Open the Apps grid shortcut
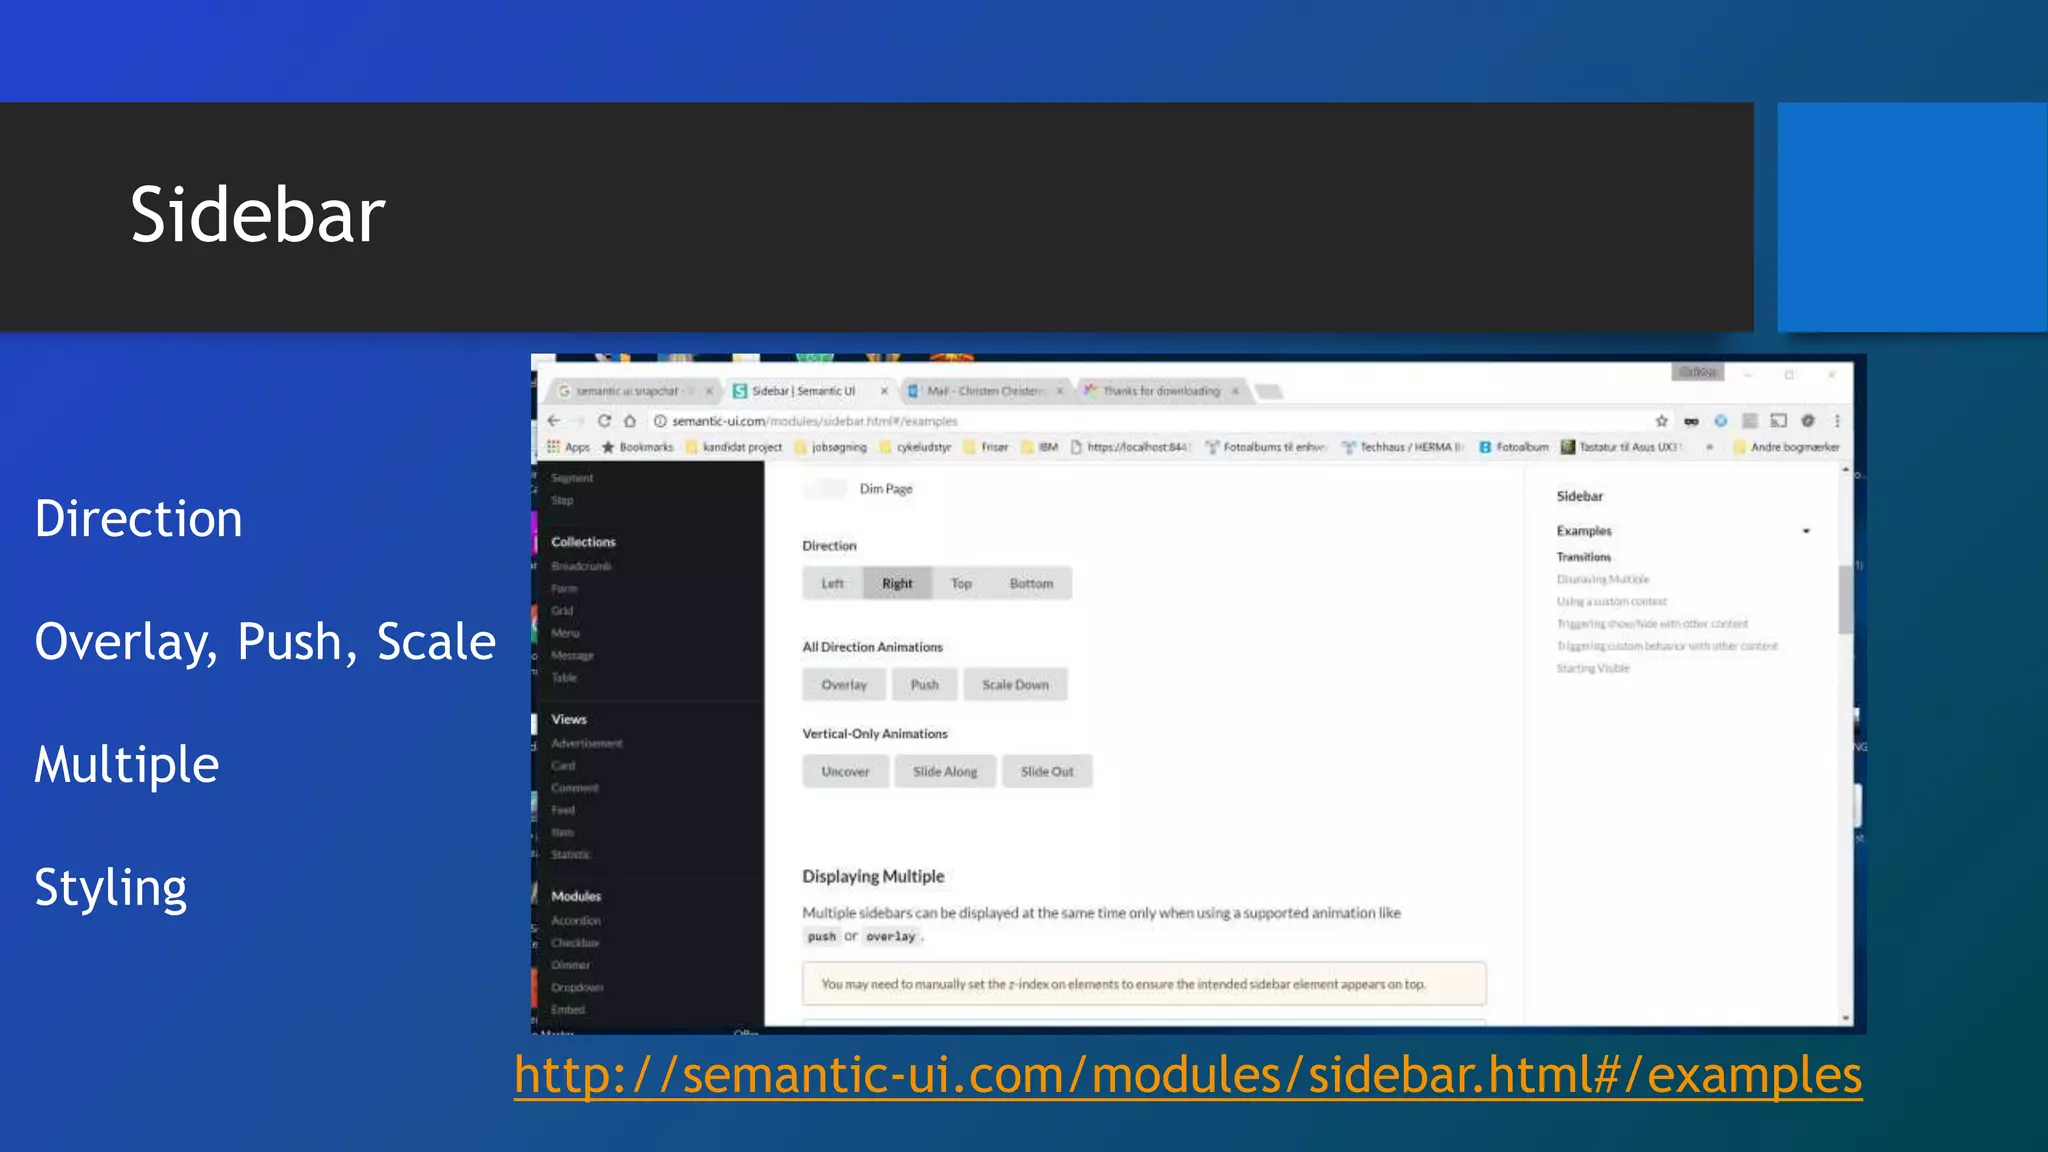This screenshot has width=2048, height=1152. coord(568,447)
